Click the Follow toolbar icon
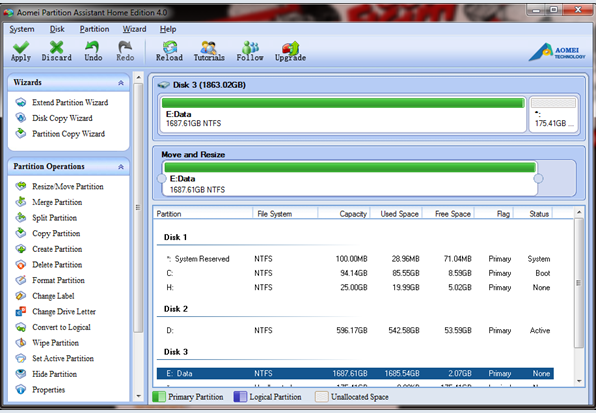The image size is (596, 413). tap(250, 47)
